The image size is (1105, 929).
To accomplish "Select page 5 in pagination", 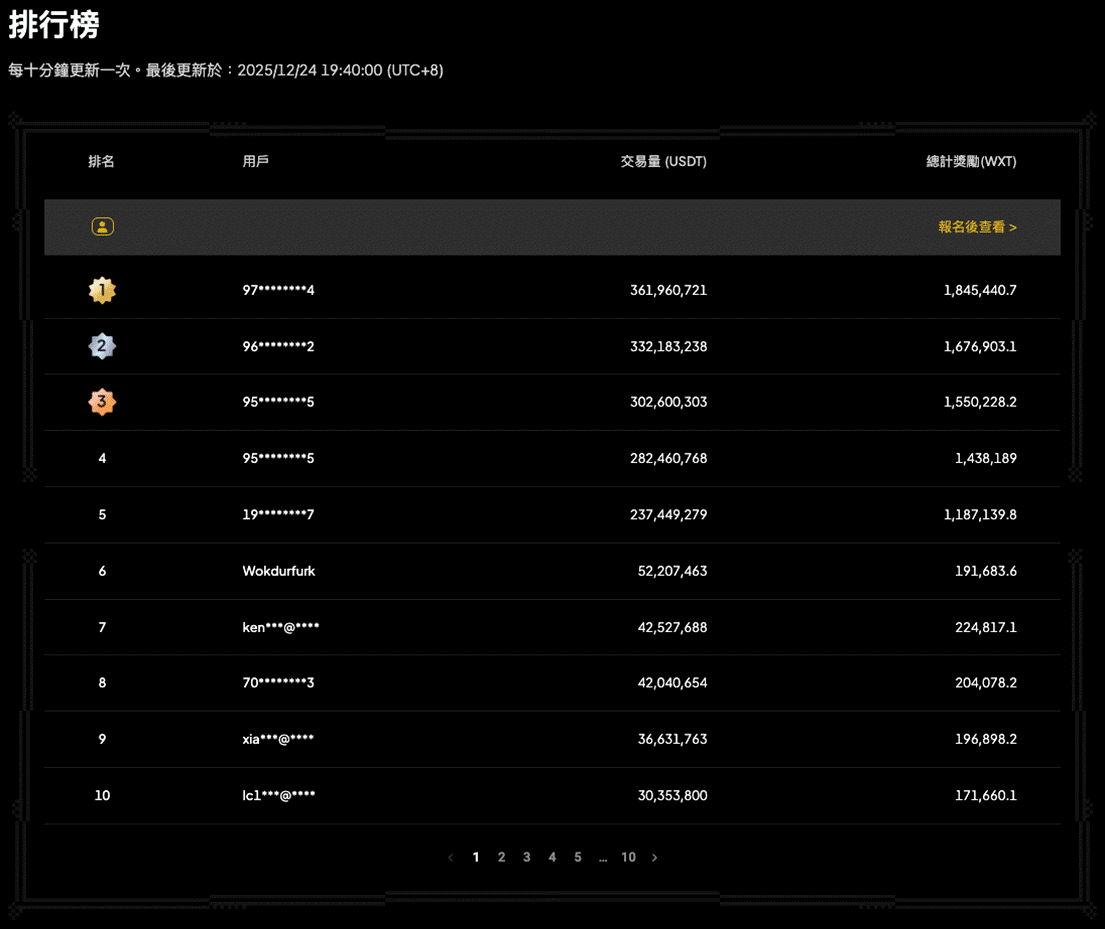I will point(577,857).
